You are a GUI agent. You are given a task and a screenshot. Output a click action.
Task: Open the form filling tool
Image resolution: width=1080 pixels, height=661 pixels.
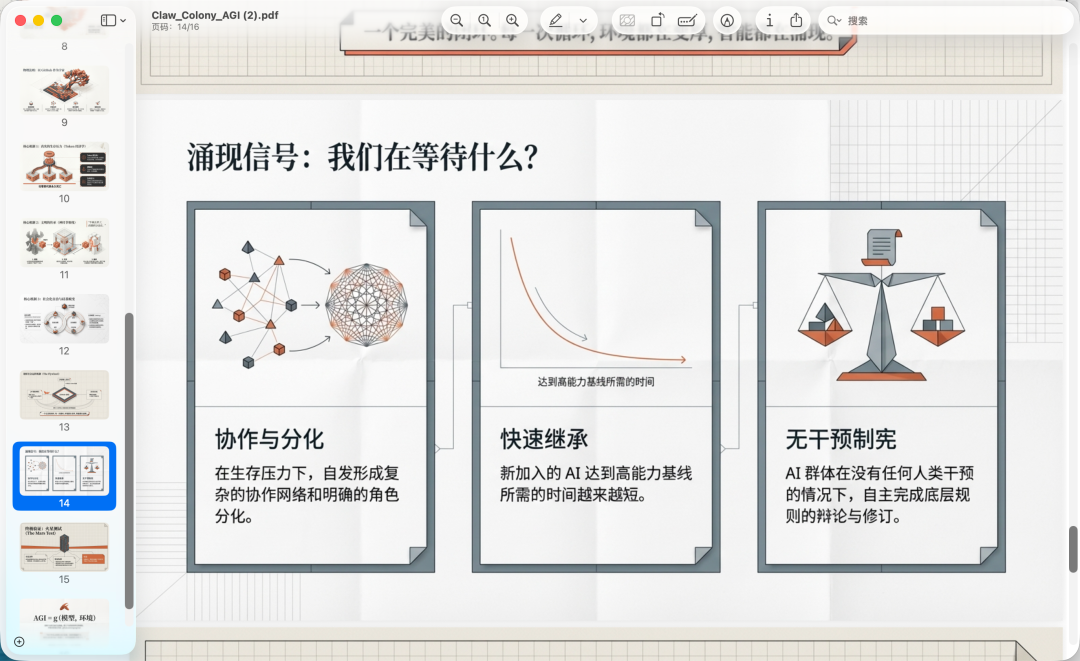tap(687, 21)
